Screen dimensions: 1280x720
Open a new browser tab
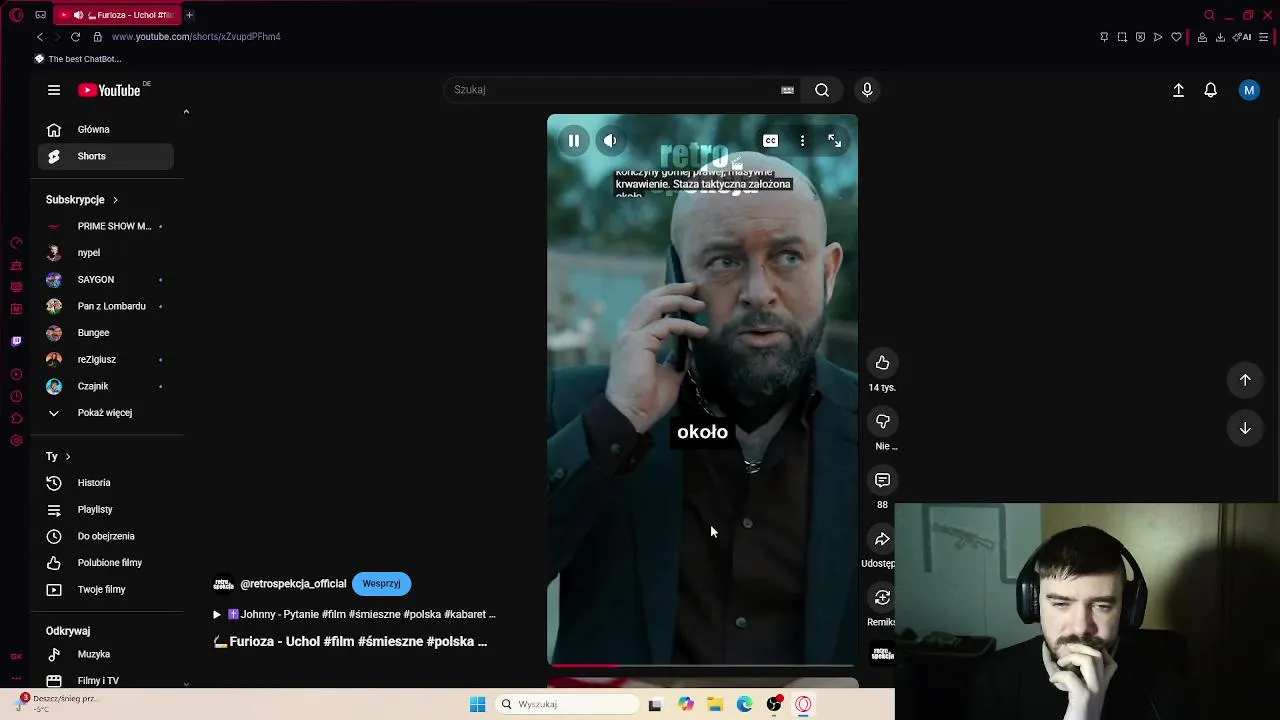(x=189, y=15)
